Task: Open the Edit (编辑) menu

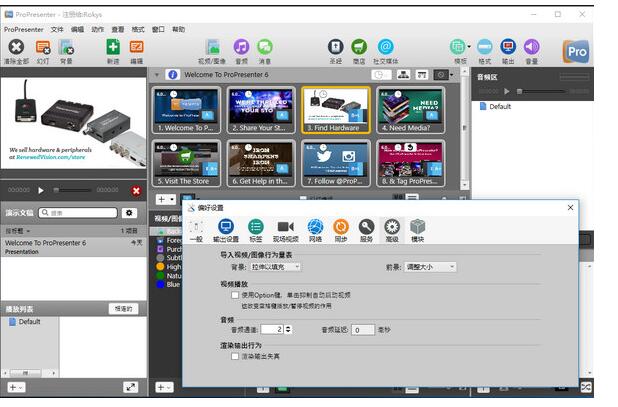Action: (x=77, y=30)
